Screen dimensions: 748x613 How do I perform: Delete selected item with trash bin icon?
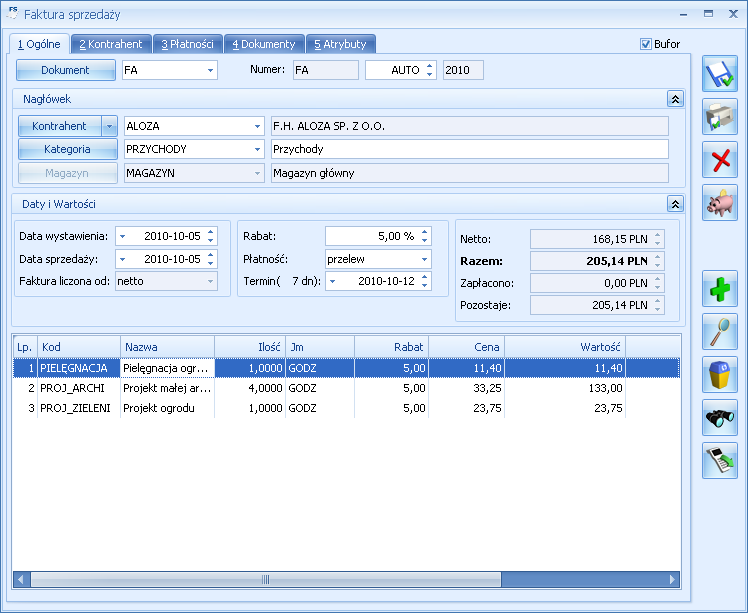719,374
